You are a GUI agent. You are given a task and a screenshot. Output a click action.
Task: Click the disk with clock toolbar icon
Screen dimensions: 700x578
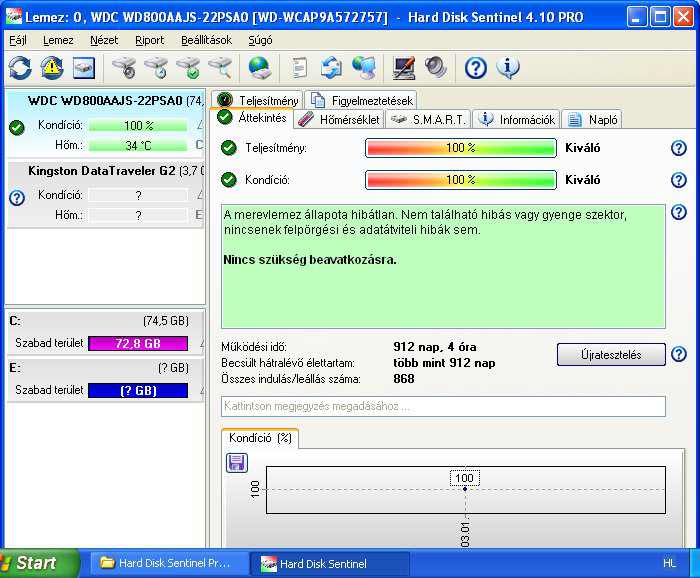tap(156, 68)
